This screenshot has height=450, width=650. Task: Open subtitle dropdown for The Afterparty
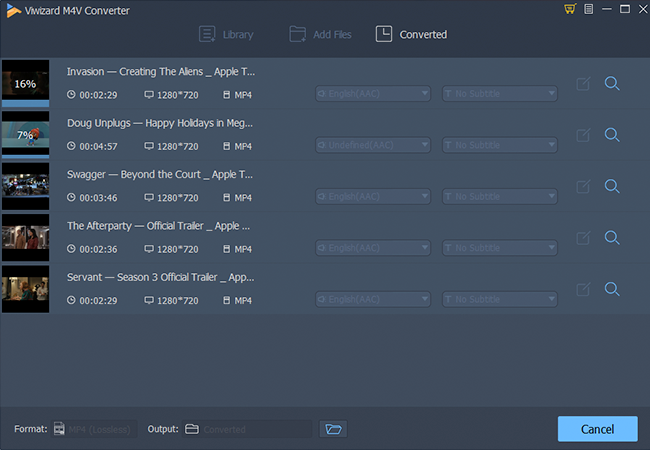click(x=549, y=248)
